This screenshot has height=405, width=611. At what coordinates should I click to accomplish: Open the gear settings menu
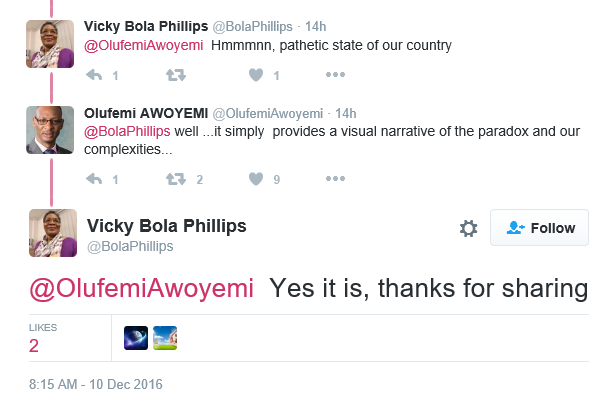tap(468, 228)
